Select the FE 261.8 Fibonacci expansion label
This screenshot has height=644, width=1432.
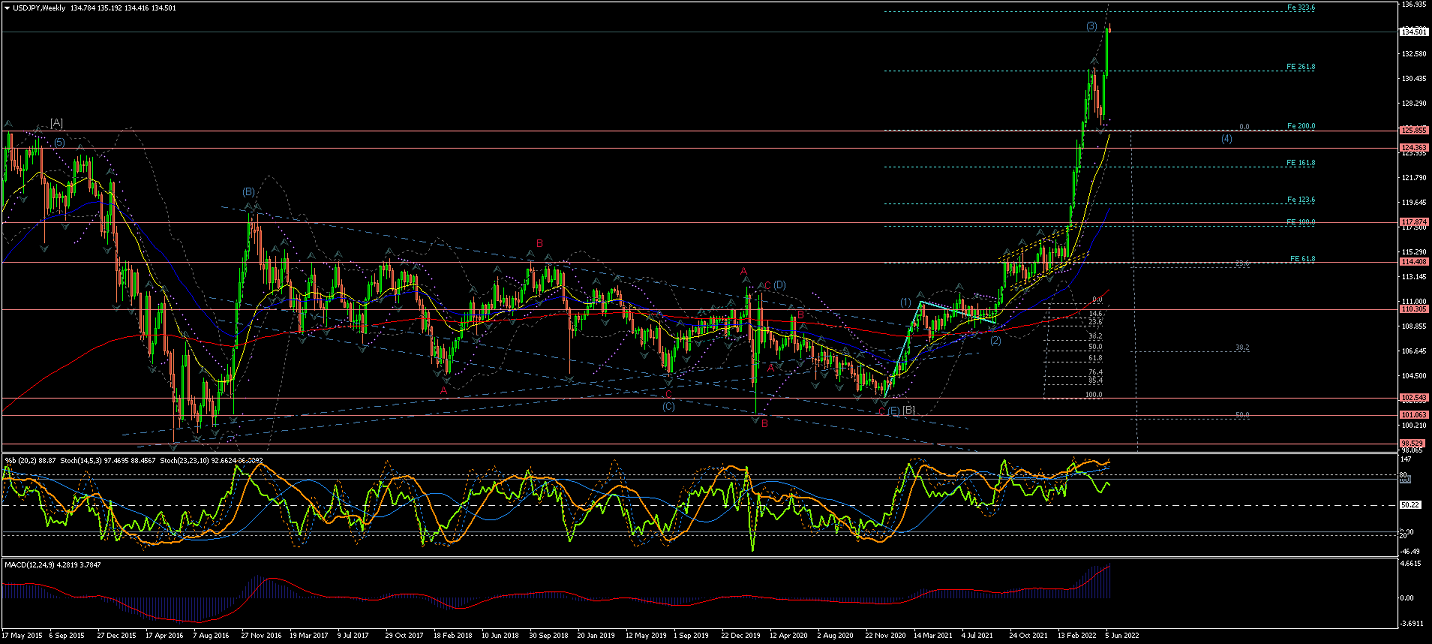tap(1300, 67)
